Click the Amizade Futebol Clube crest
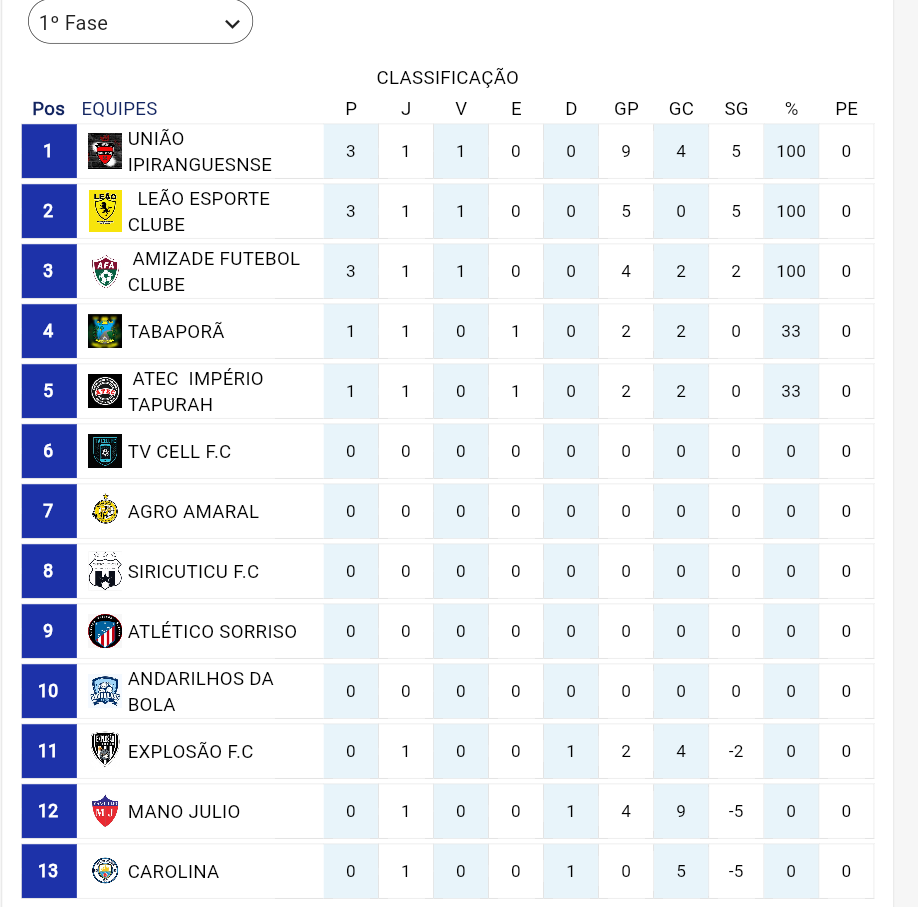The image size is (918, 907). pos(105,271)
